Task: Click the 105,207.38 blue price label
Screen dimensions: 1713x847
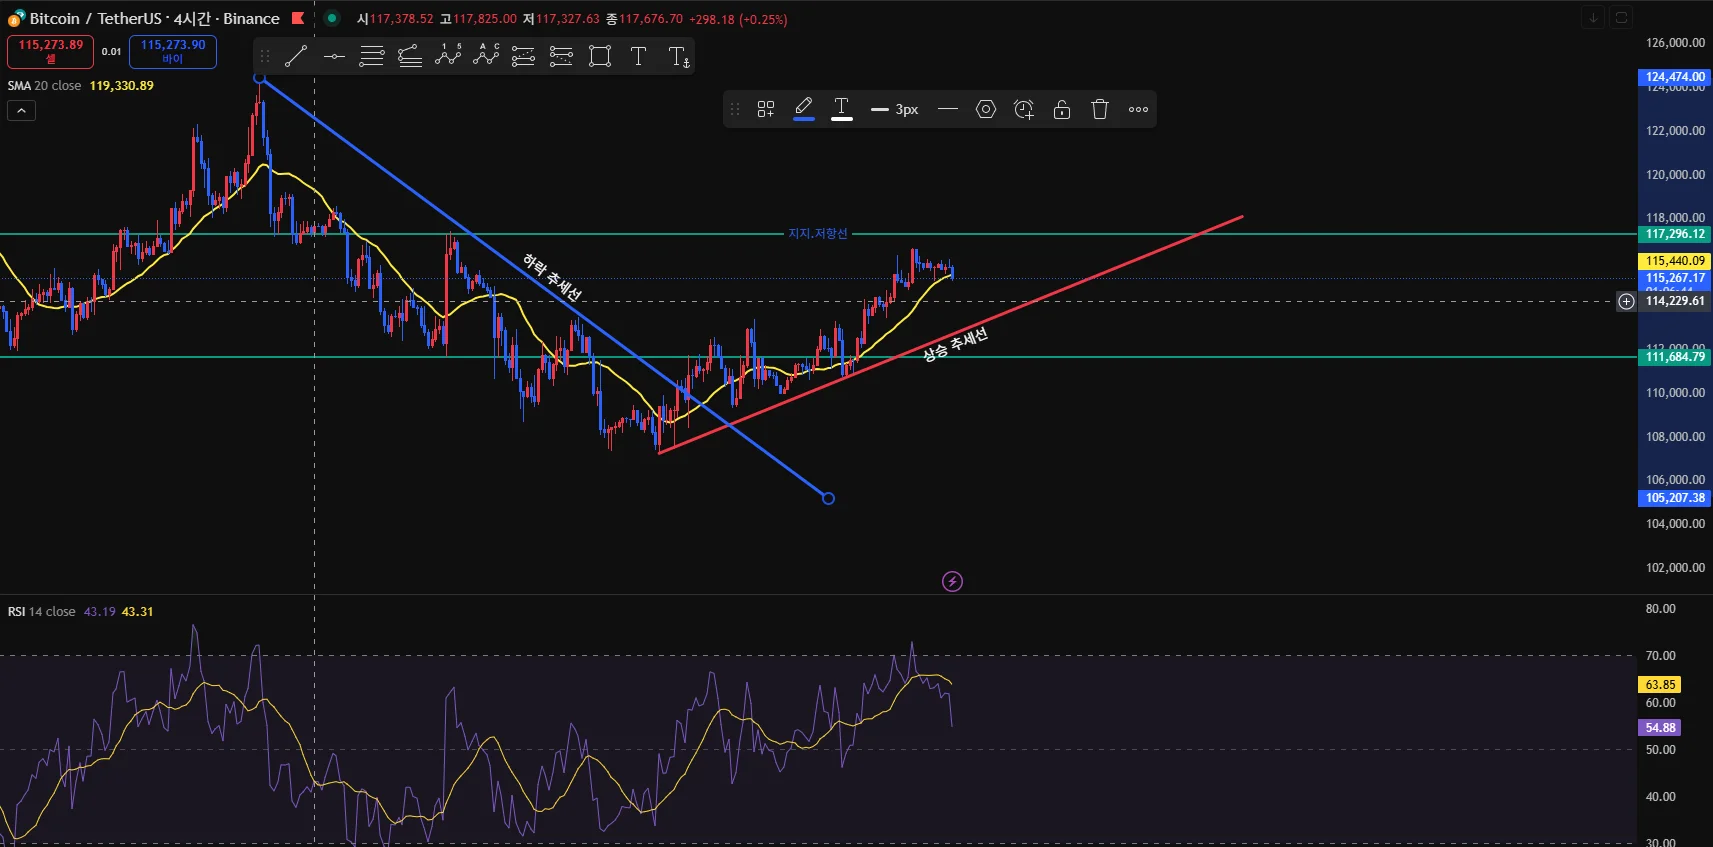Action: pos(1675,498)
